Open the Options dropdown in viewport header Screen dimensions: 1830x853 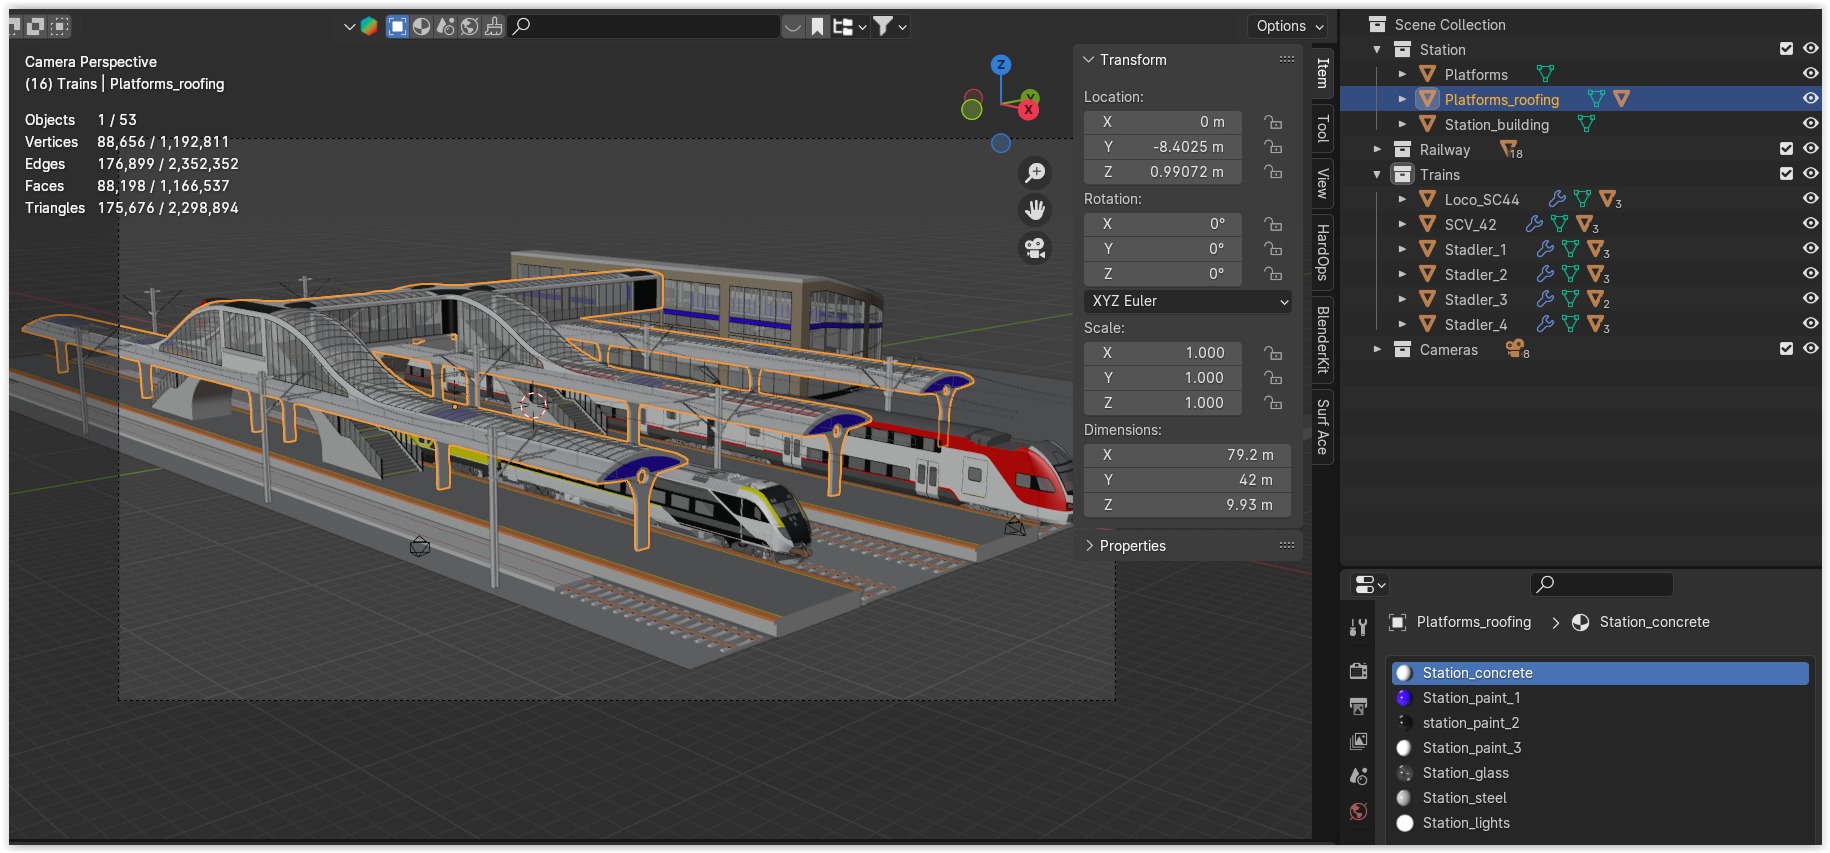pos(1289,26)
